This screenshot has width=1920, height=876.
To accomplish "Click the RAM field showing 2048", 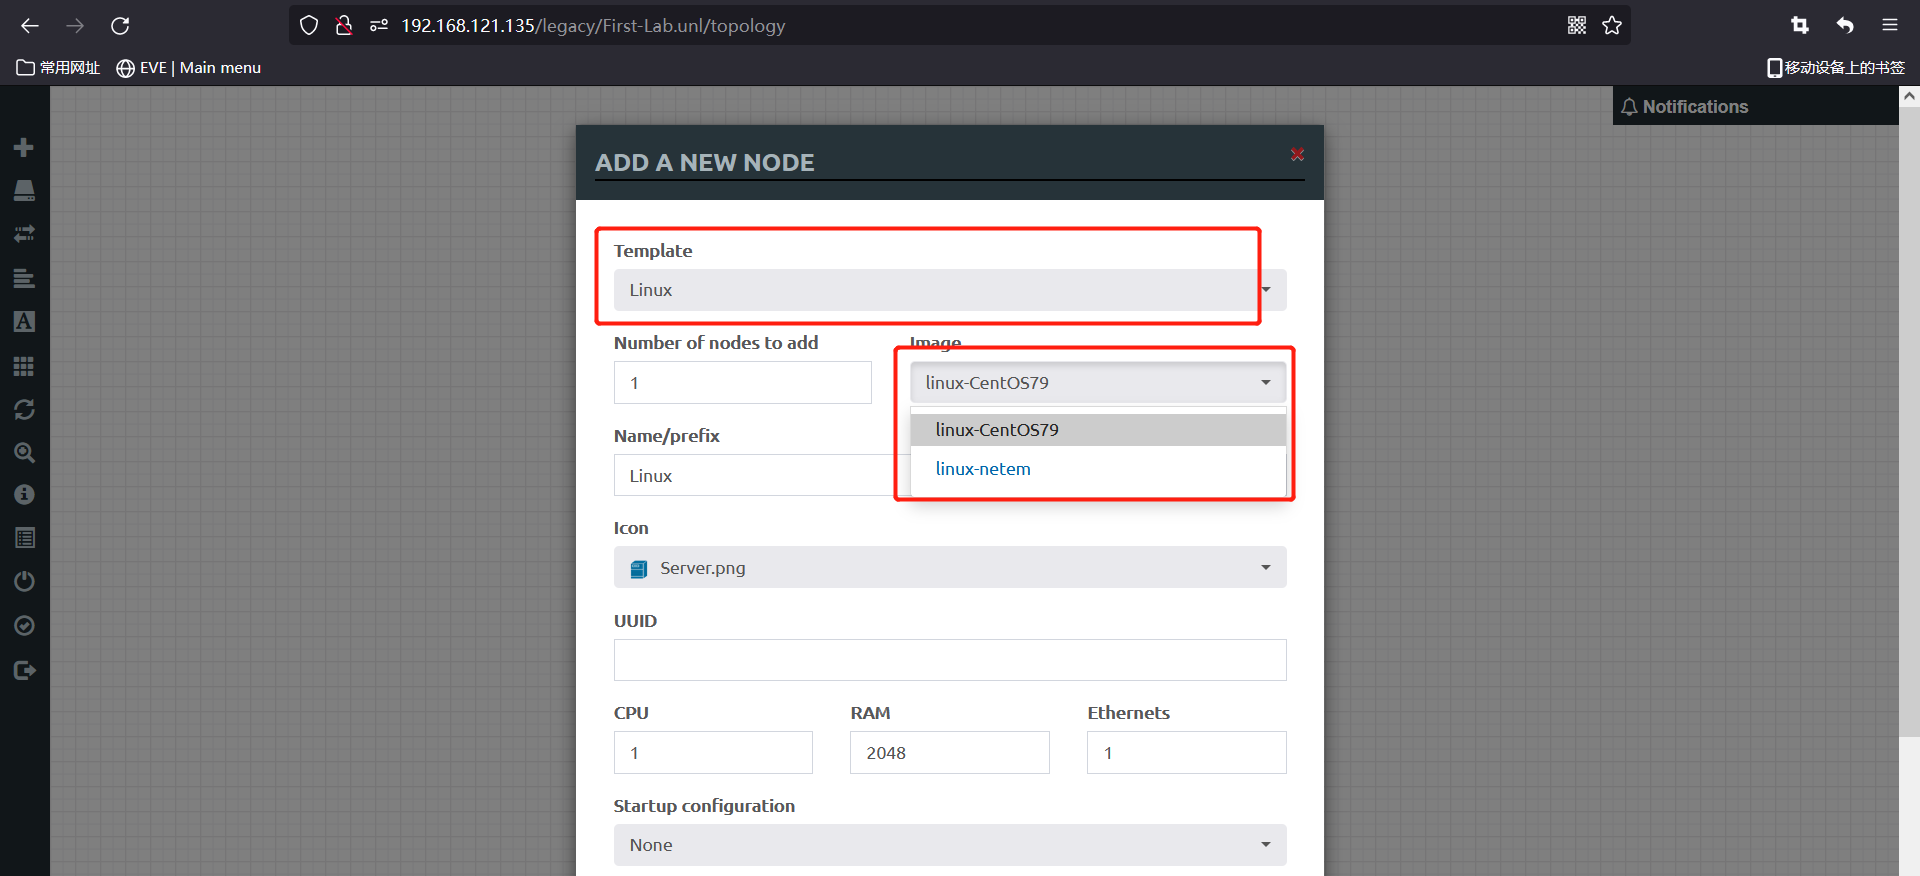I will click(x=949, y=753).
